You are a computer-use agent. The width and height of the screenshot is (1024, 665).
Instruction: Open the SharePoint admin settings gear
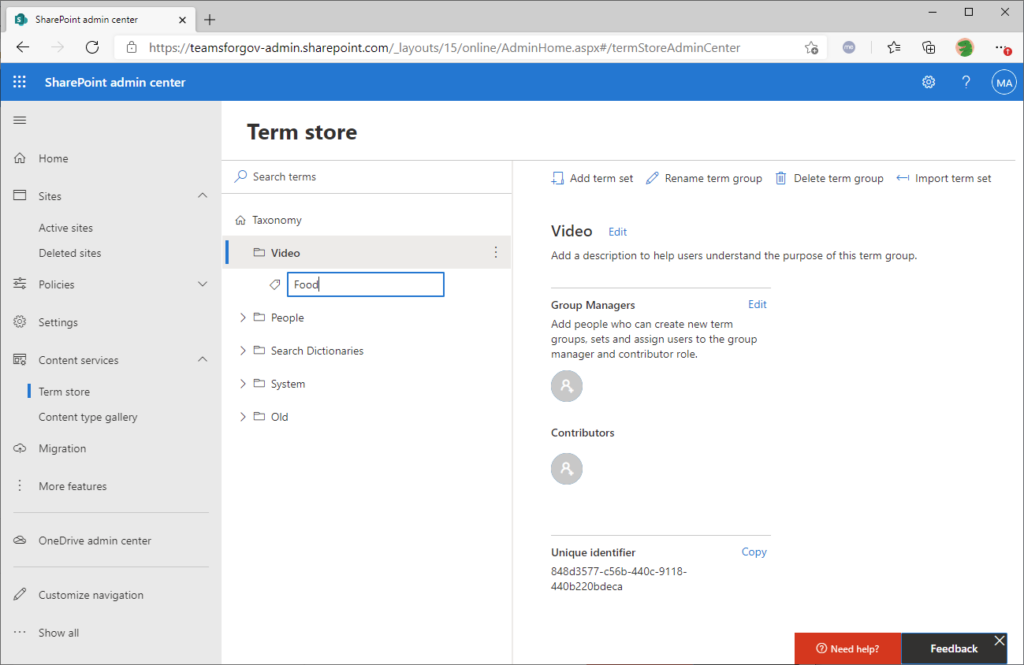[x=928, y=81]
